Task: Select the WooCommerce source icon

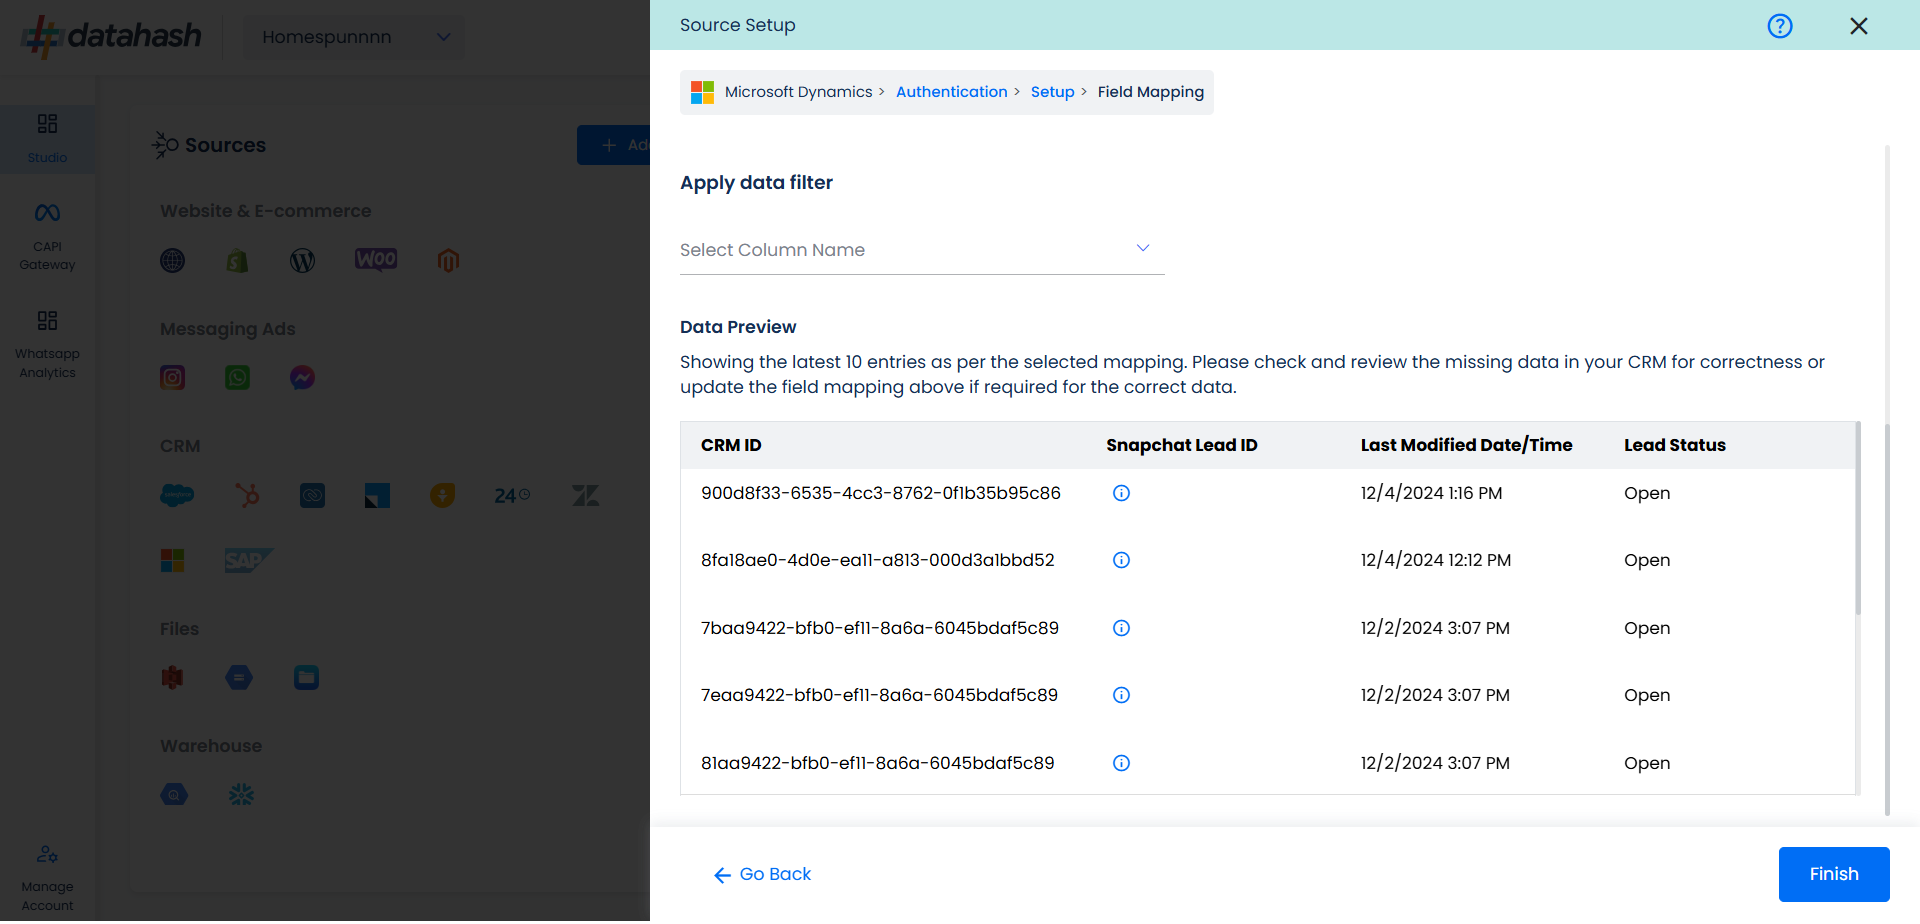Action: tap(376, 260)
